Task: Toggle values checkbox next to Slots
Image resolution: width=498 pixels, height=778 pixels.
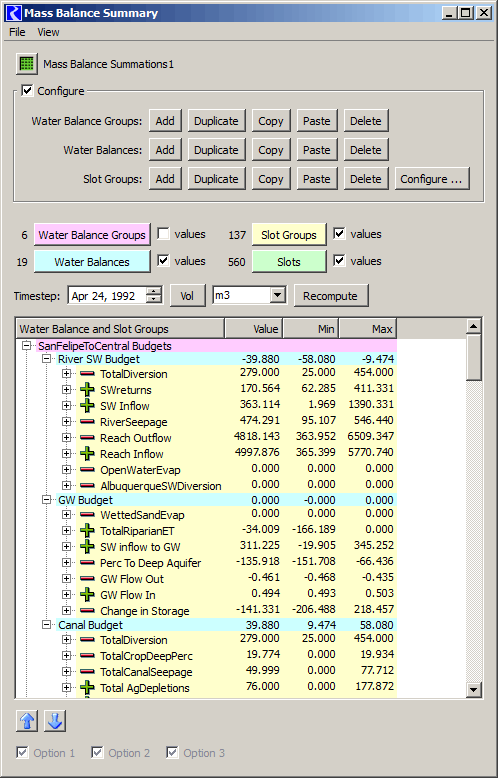Action: (x=339, y=260)
